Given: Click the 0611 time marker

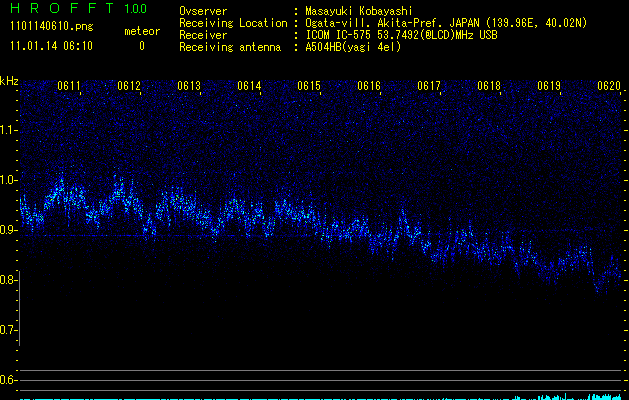Looking at the screenshot, I should [x=69, y=87].
